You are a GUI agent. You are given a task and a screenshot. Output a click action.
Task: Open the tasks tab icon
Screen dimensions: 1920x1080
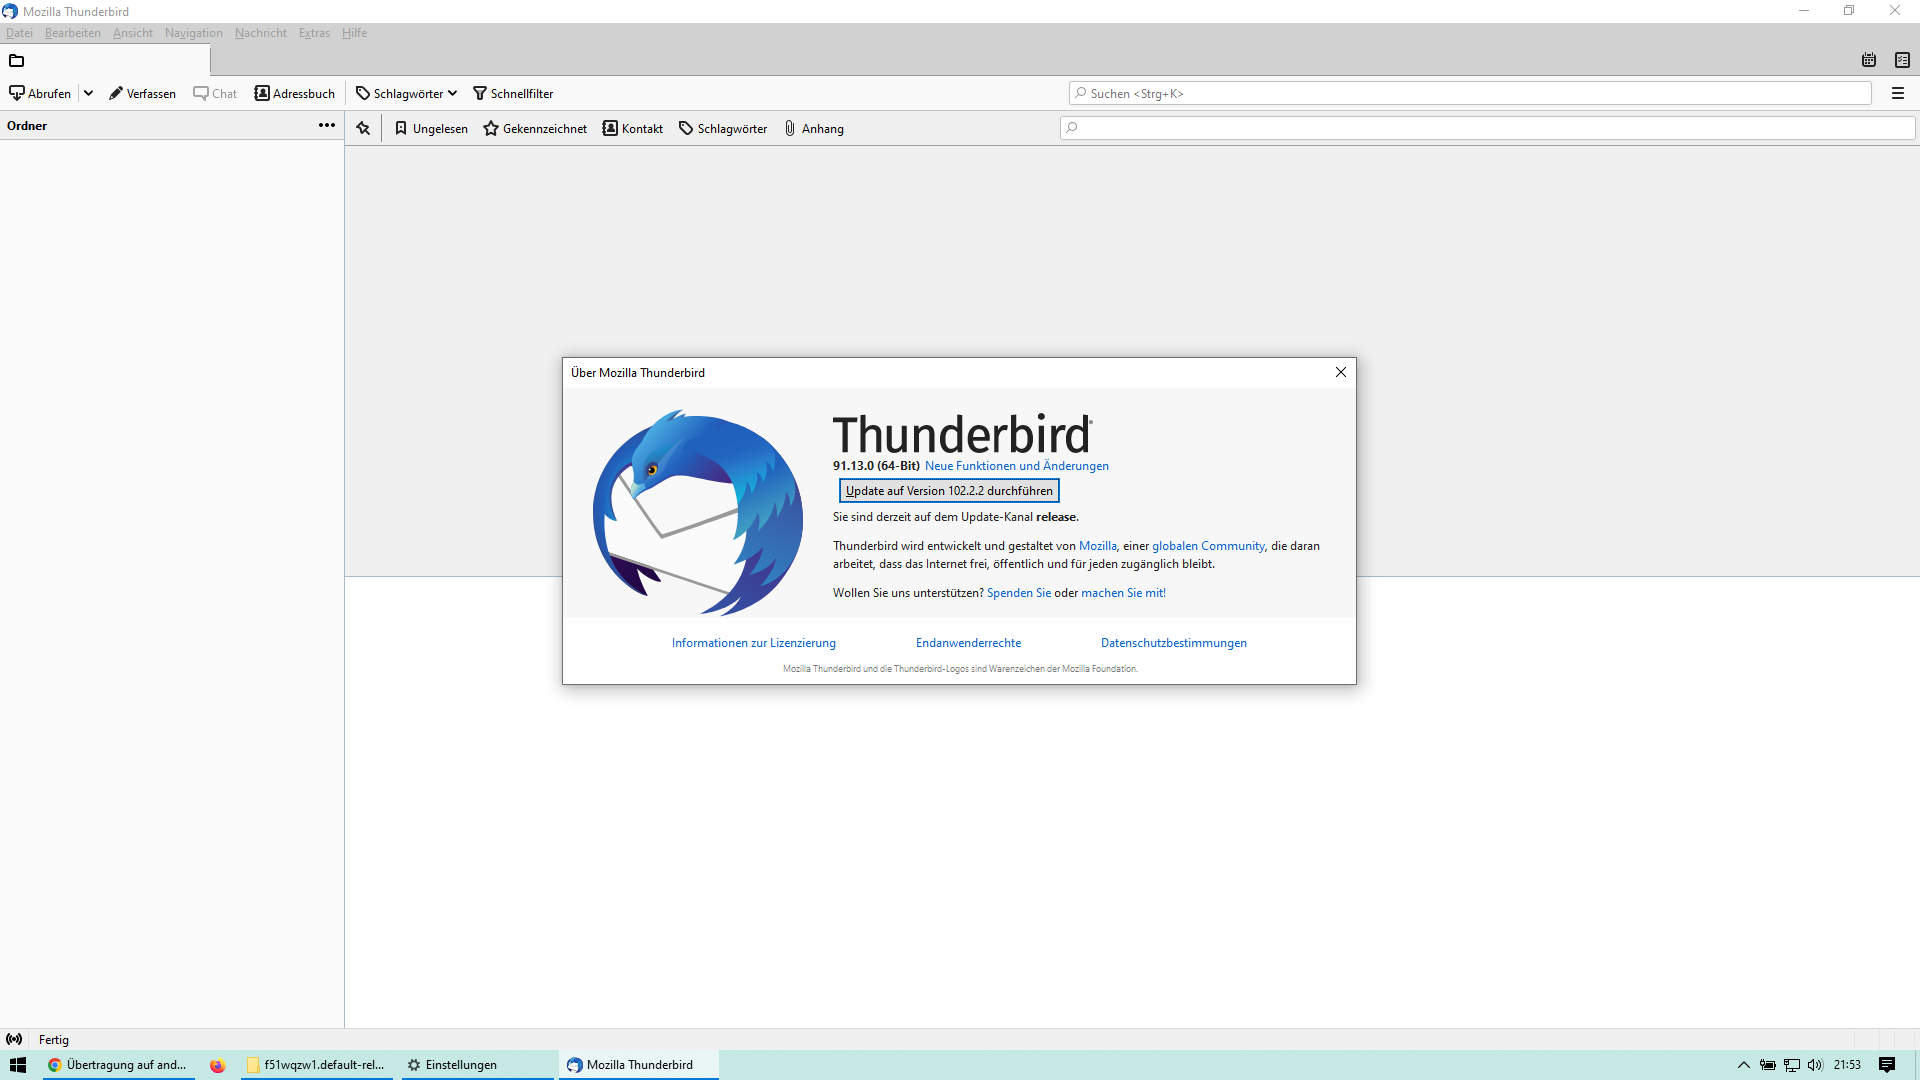(x=1902, y=60)
